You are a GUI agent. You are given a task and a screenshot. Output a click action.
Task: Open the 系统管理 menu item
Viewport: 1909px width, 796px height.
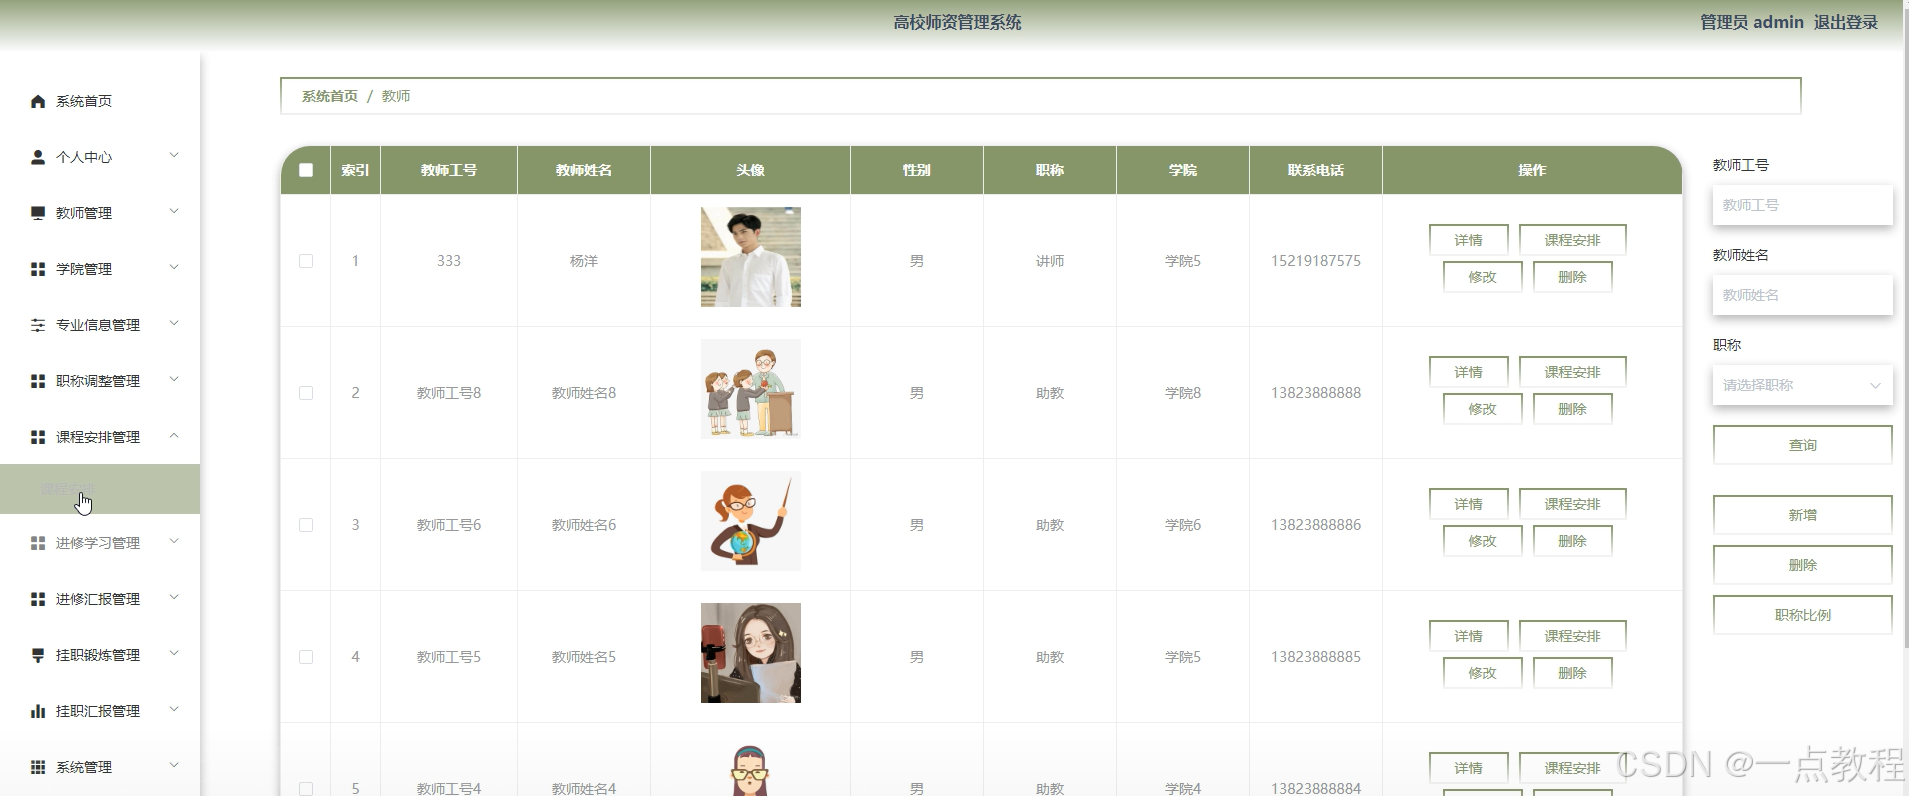coord(100,767)
